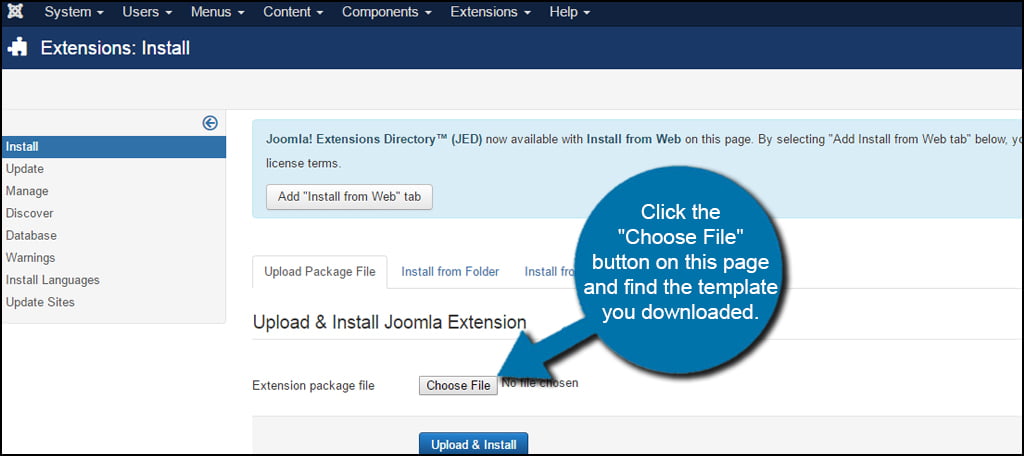Open the Menus dropdown
Screen dimensions: 1024x456
point(217,12)
